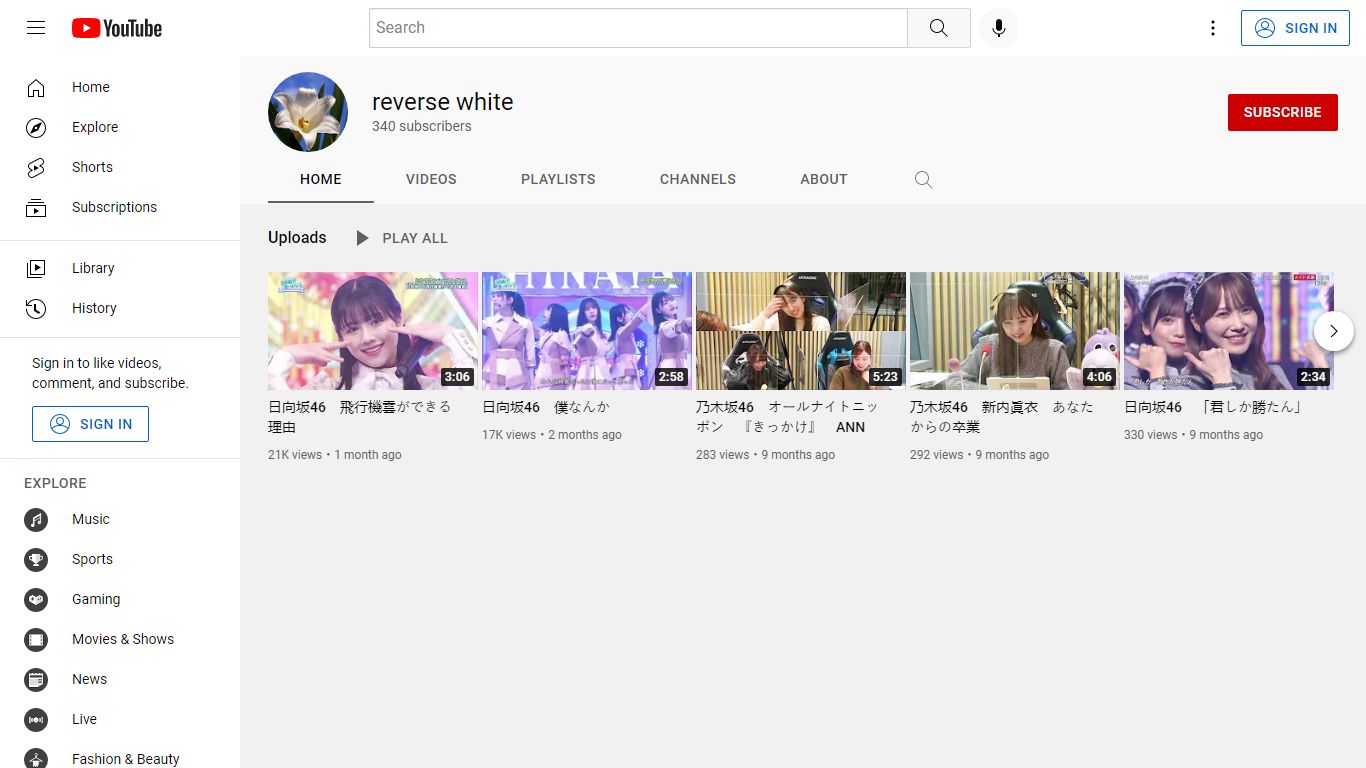Click inside the Search input field
The image size is (1366, 768).
[638, 28]
